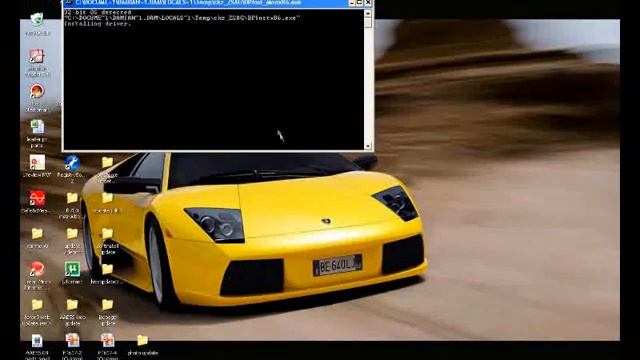Click the "Installing driver." console line
Screen dimensions: 640x360
[98, 24]
